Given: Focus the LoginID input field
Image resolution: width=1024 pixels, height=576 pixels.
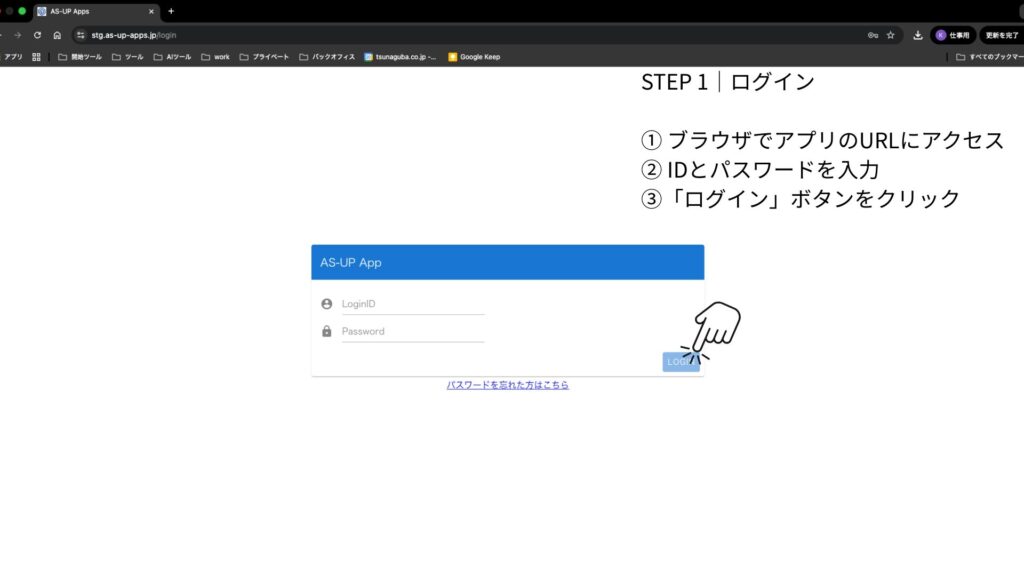Looking at the screenshot, I should click(x=412, y=304).
